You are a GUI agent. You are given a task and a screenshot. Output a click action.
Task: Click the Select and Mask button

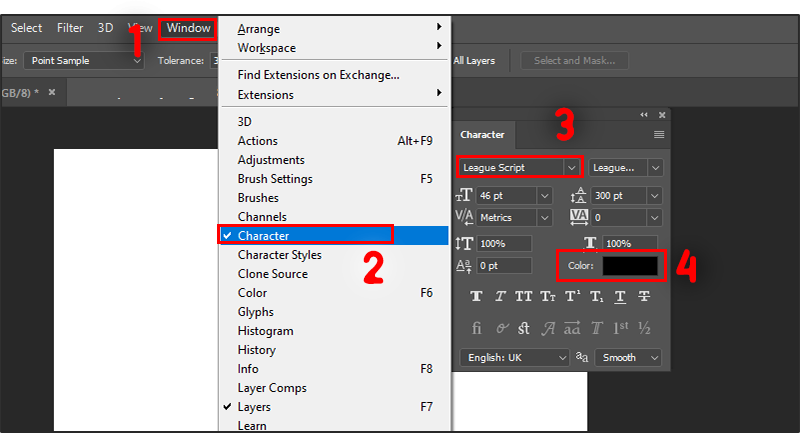pyautogui.click(x=575, y=60)
